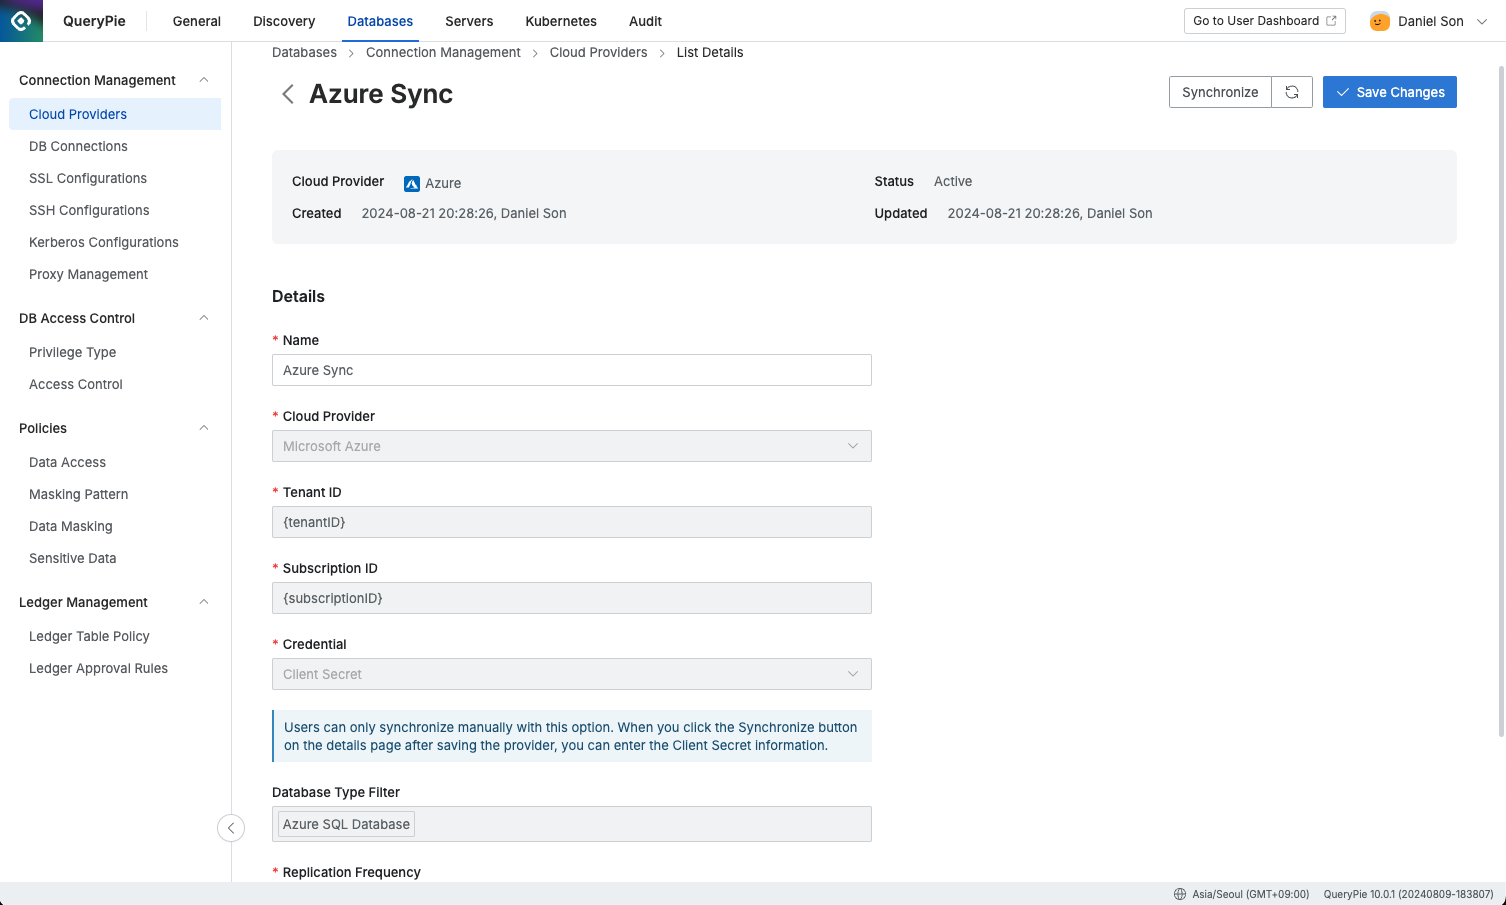Viewport: 1506px width, 905px height.
Task: Open the Credential dropdown showing Client Secret
Action: [572, 674]
